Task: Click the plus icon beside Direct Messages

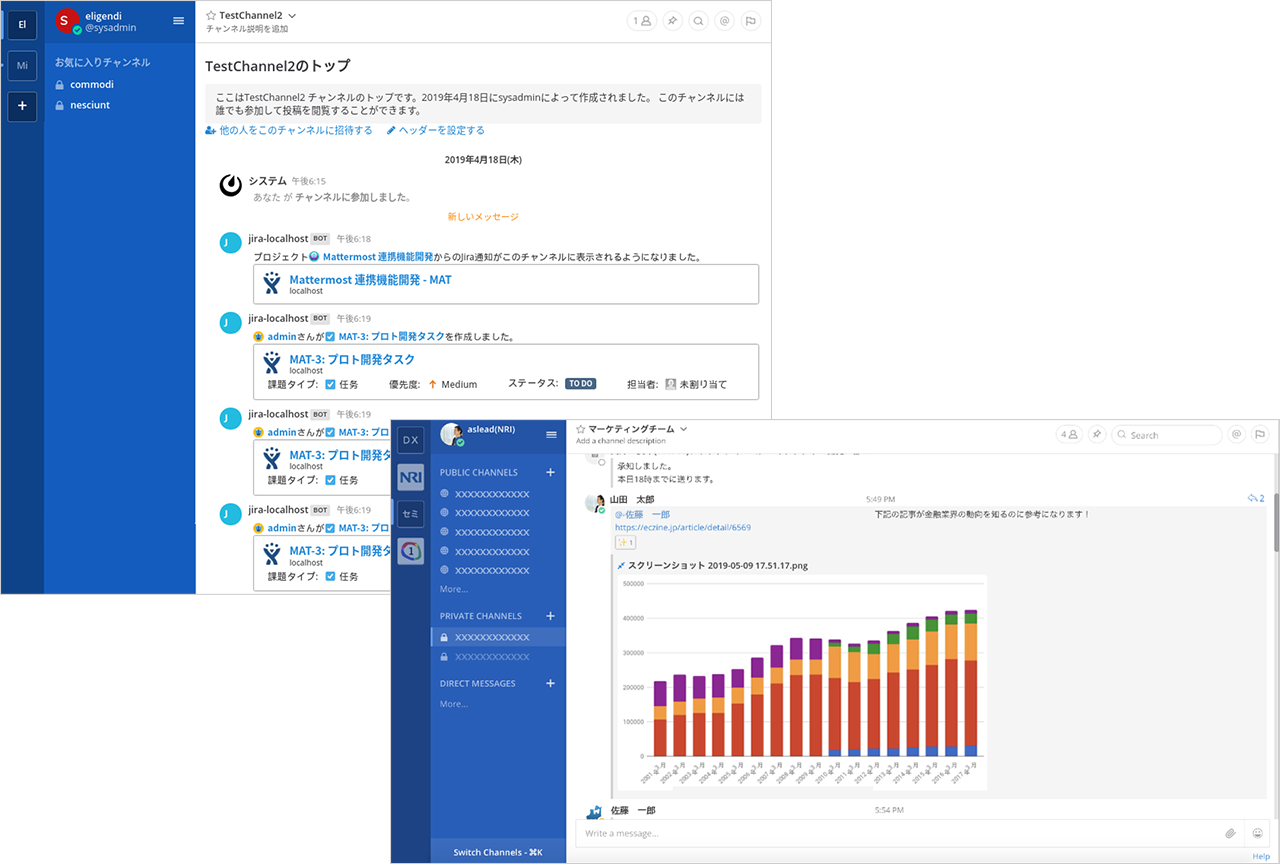Action: tap(550, 683)
